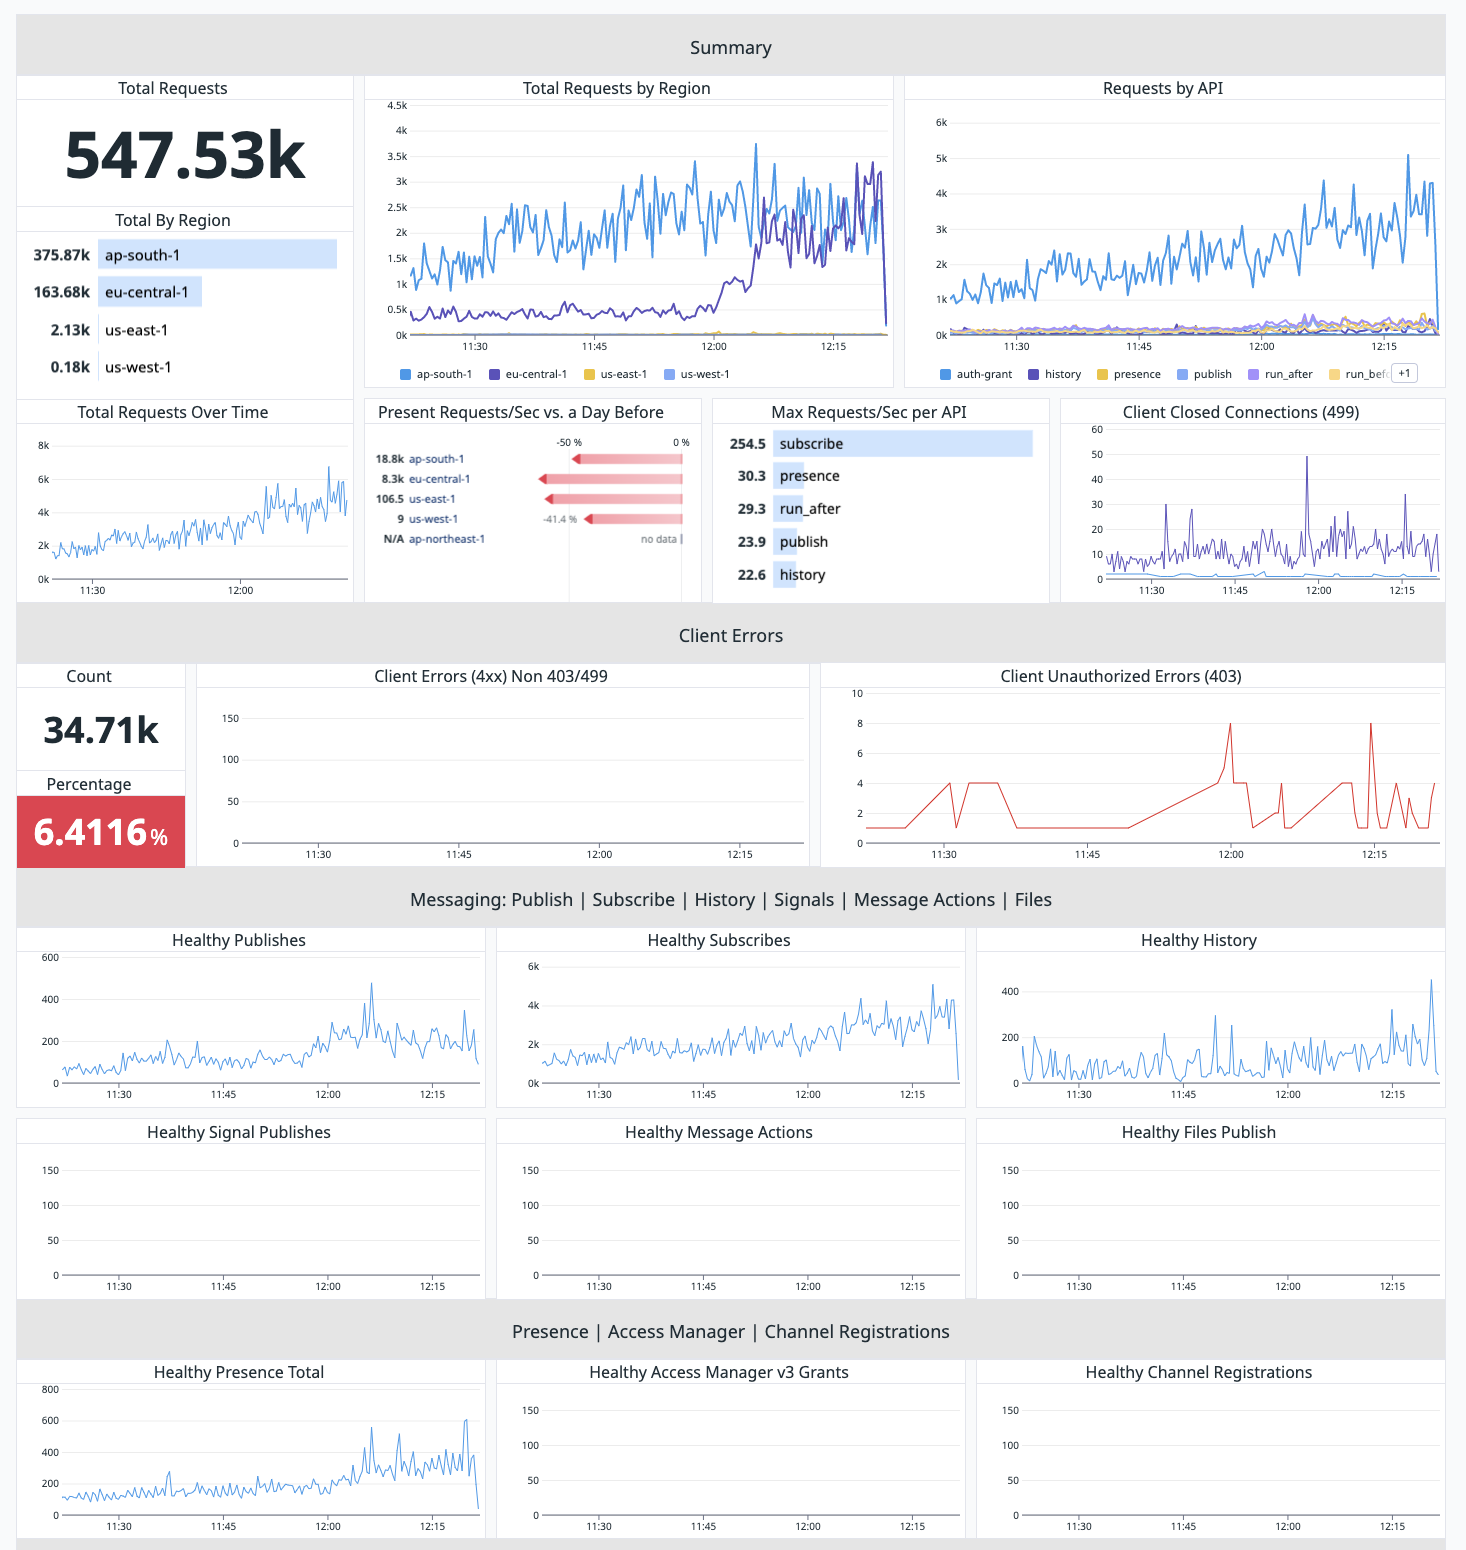Click the Client Errors section header

coord(731,635)
